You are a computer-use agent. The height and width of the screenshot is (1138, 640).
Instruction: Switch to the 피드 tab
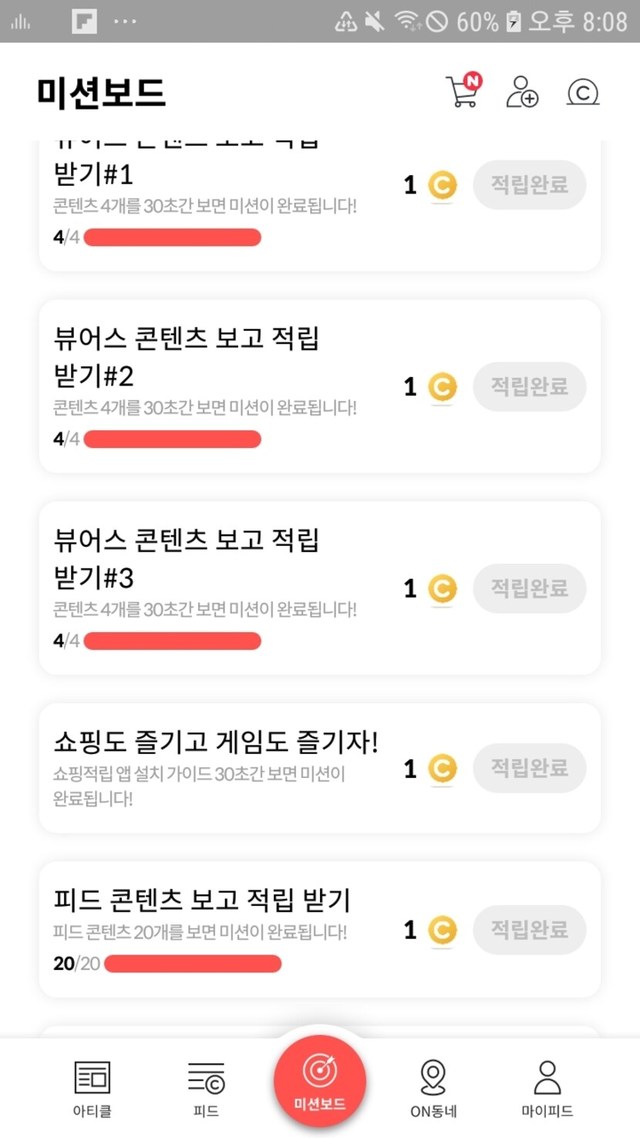[206, 1088]
